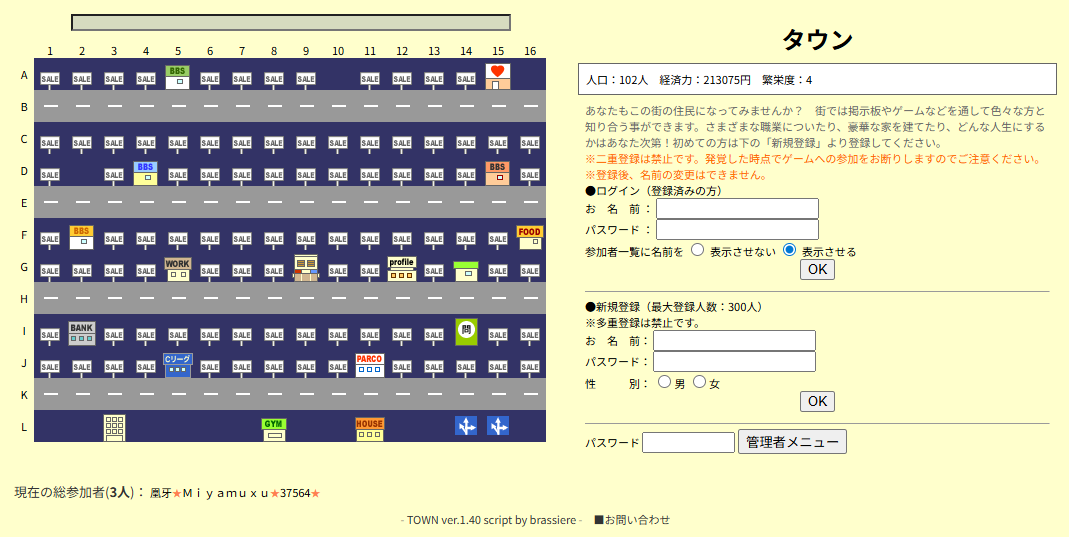Select the SALE lot at grid I16
This screenshot has height=537, width=1069.
[530, 335]
